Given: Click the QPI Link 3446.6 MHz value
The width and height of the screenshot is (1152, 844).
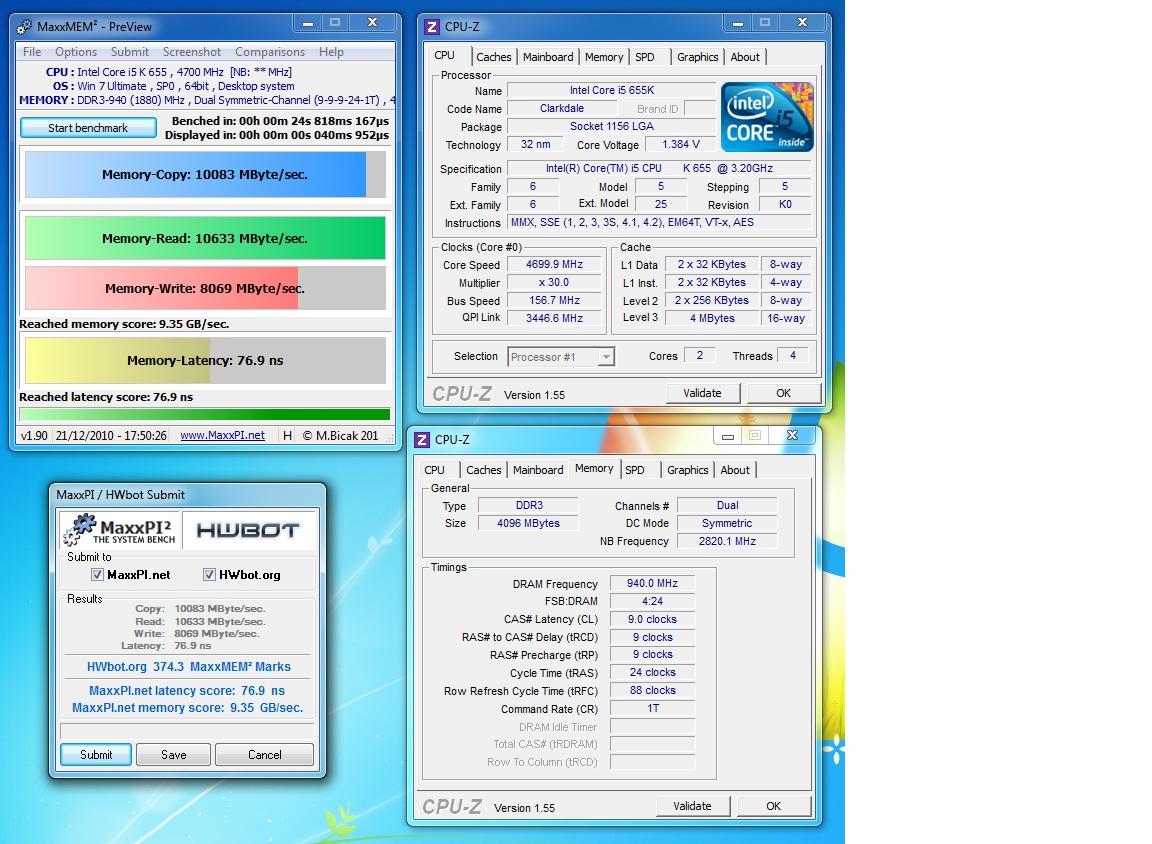Looking at the screenshot, I should coord(554,318).
